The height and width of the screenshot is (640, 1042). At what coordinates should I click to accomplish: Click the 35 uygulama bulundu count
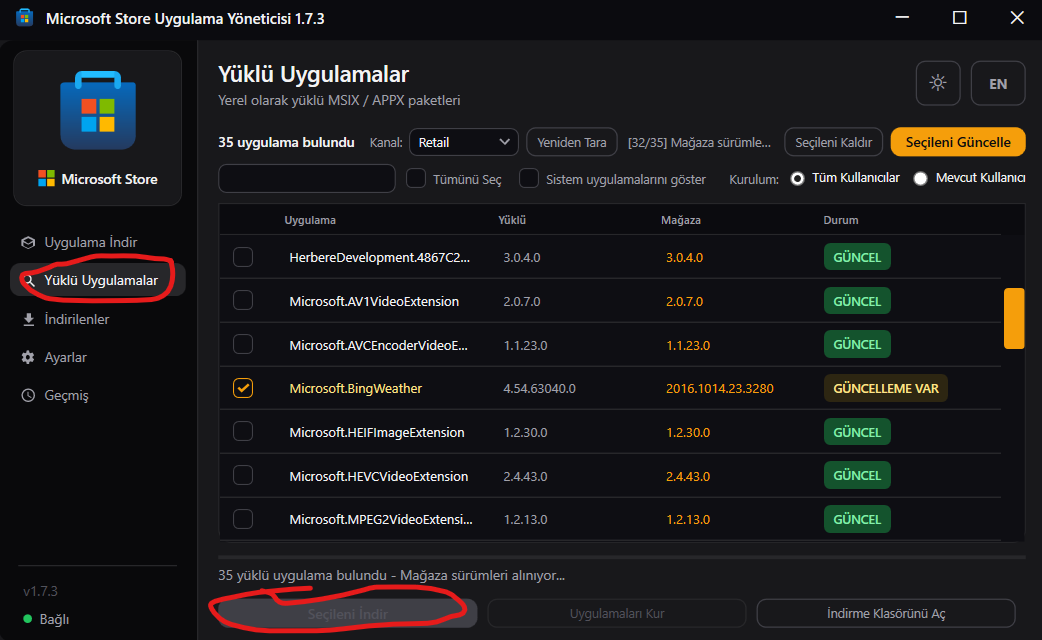(x=286, y=142)
